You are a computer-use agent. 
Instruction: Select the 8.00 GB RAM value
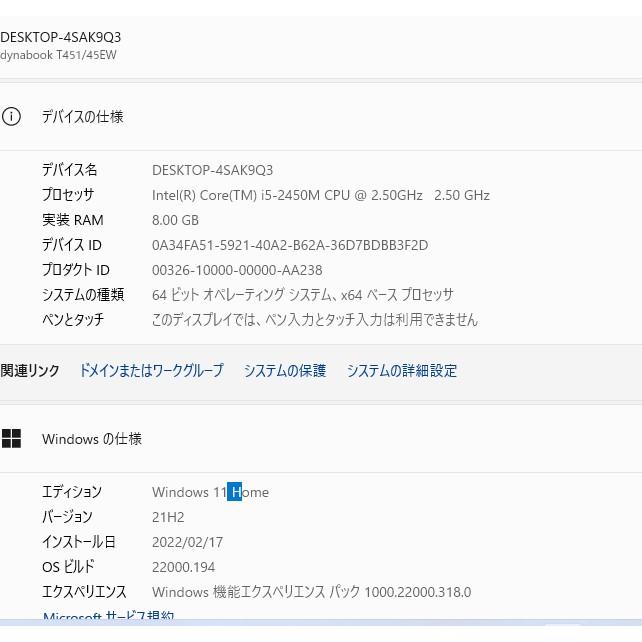[175, 220]
